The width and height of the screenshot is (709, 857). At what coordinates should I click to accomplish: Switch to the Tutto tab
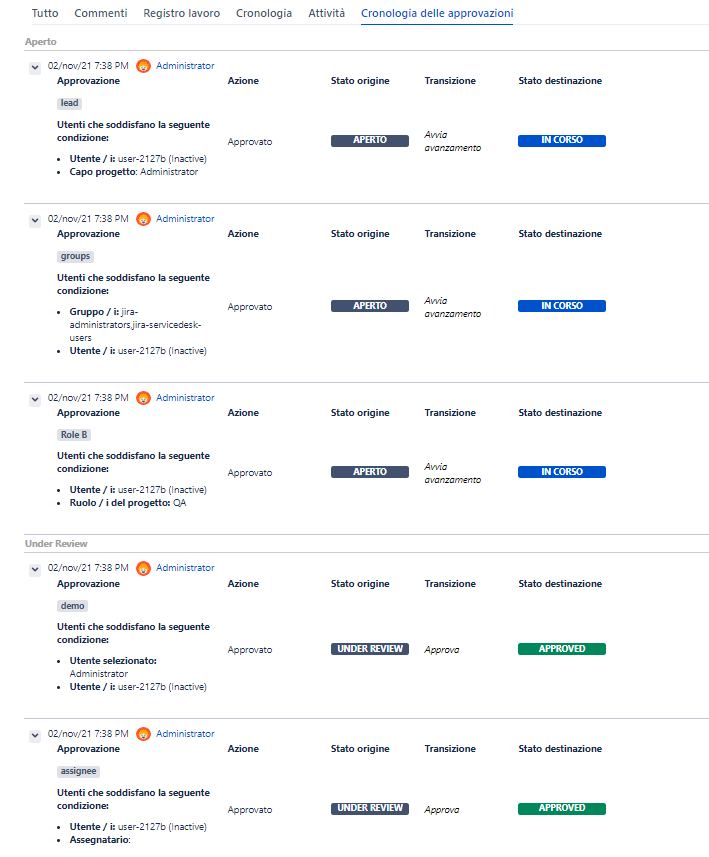point(45,13)
